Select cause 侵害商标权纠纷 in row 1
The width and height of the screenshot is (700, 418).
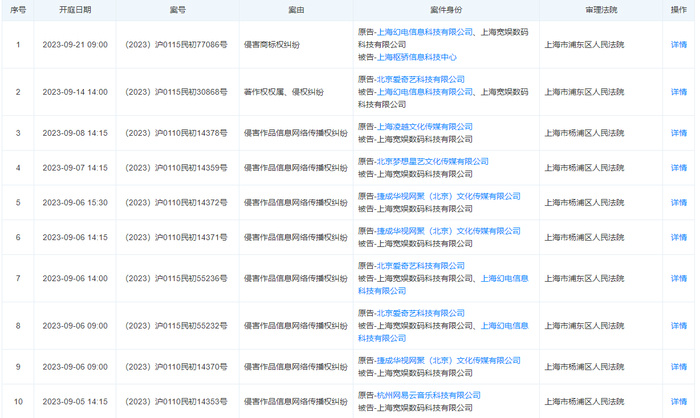pos(271,45)
